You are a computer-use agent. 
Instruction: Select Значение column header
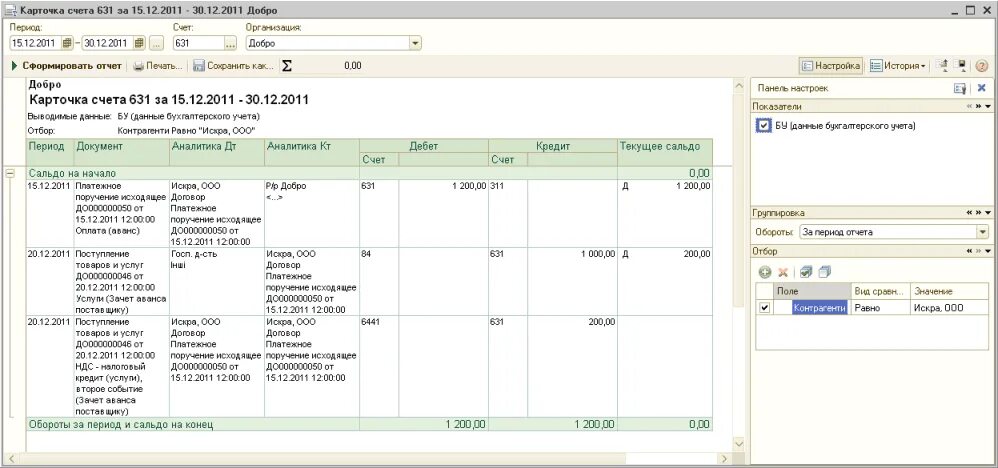coord(948,291)
